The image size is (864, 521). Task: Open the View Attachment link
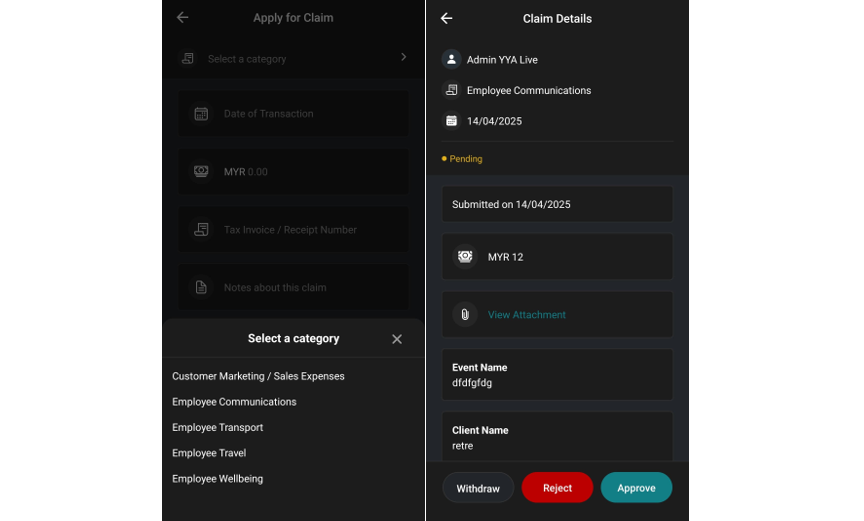[527, 315]
